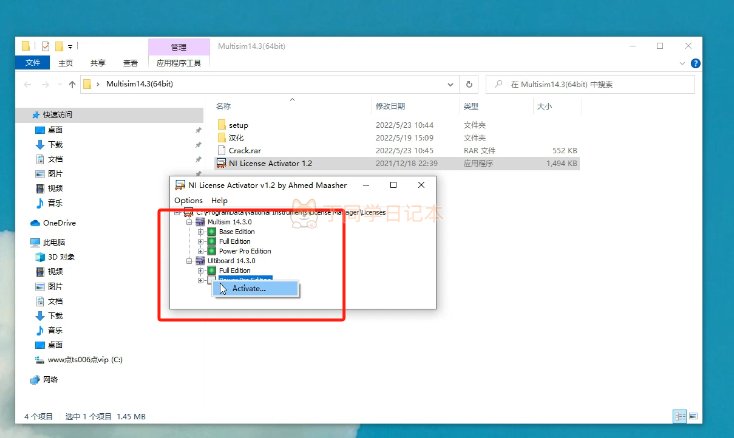Click the Multisim14.3(64bit) address path

coord(139,84)
